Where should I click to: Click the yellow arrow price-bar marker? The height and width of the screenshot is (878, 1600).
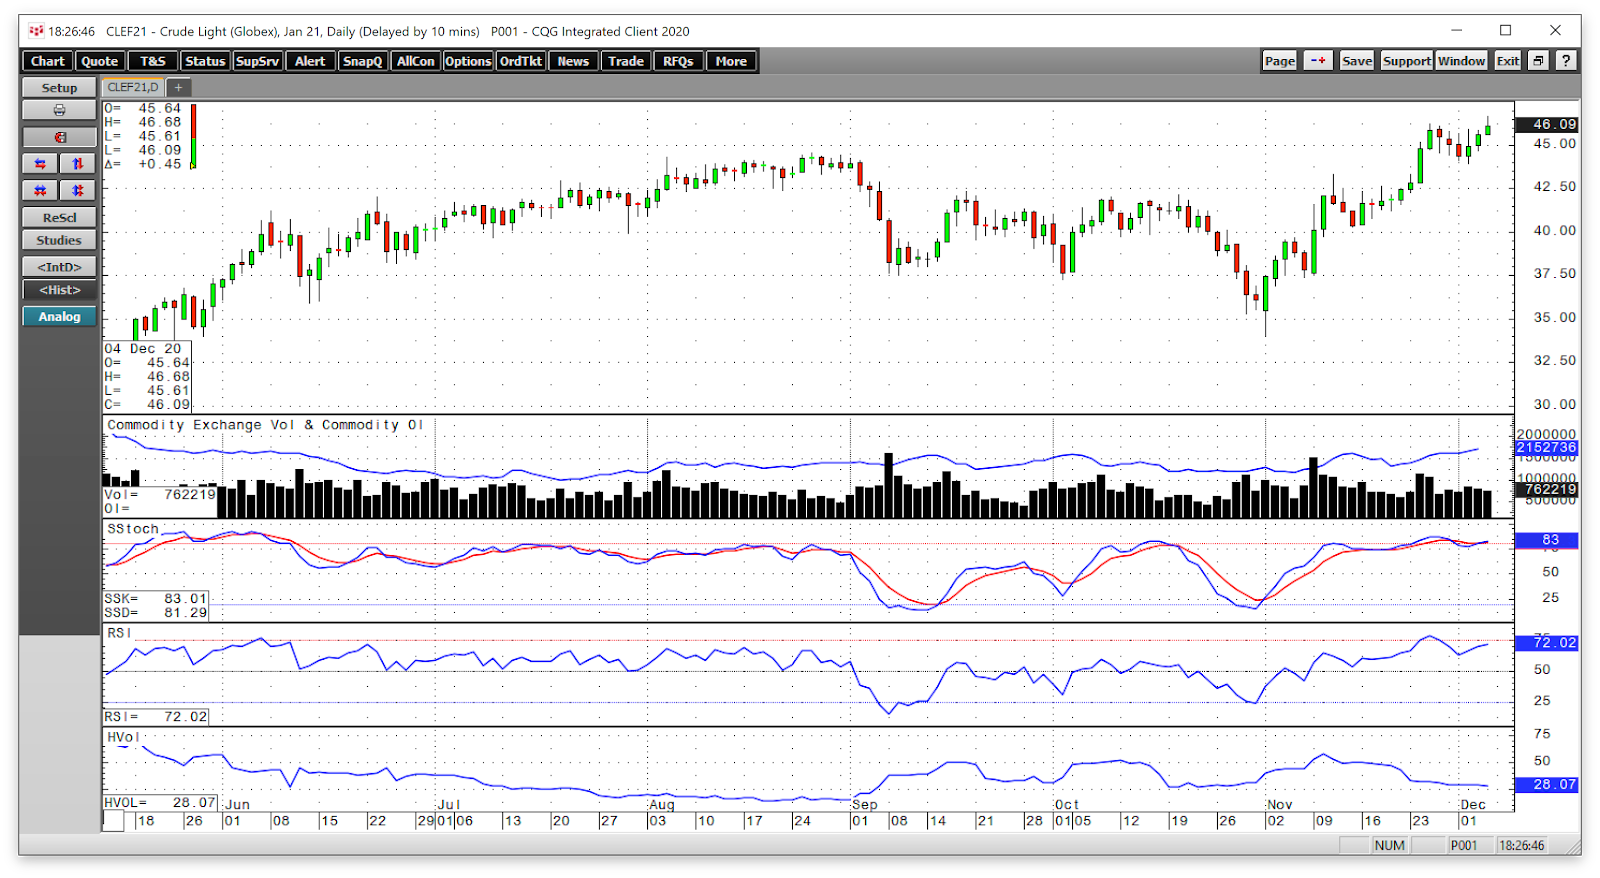(x=193, y=165)
